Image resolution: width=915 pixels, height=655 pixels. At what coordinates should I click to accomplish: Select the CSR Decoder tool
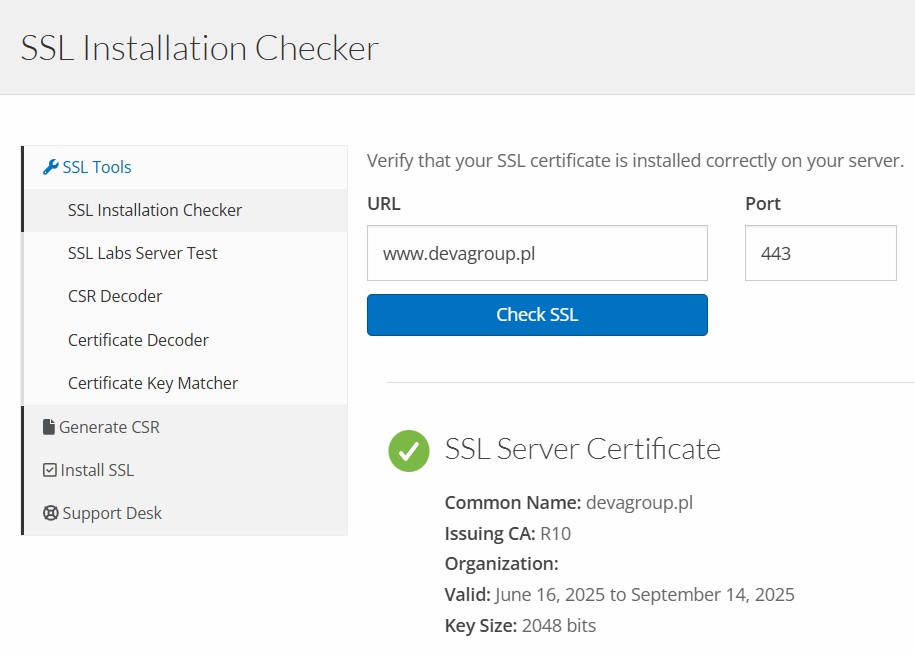[x=113, y=296]
